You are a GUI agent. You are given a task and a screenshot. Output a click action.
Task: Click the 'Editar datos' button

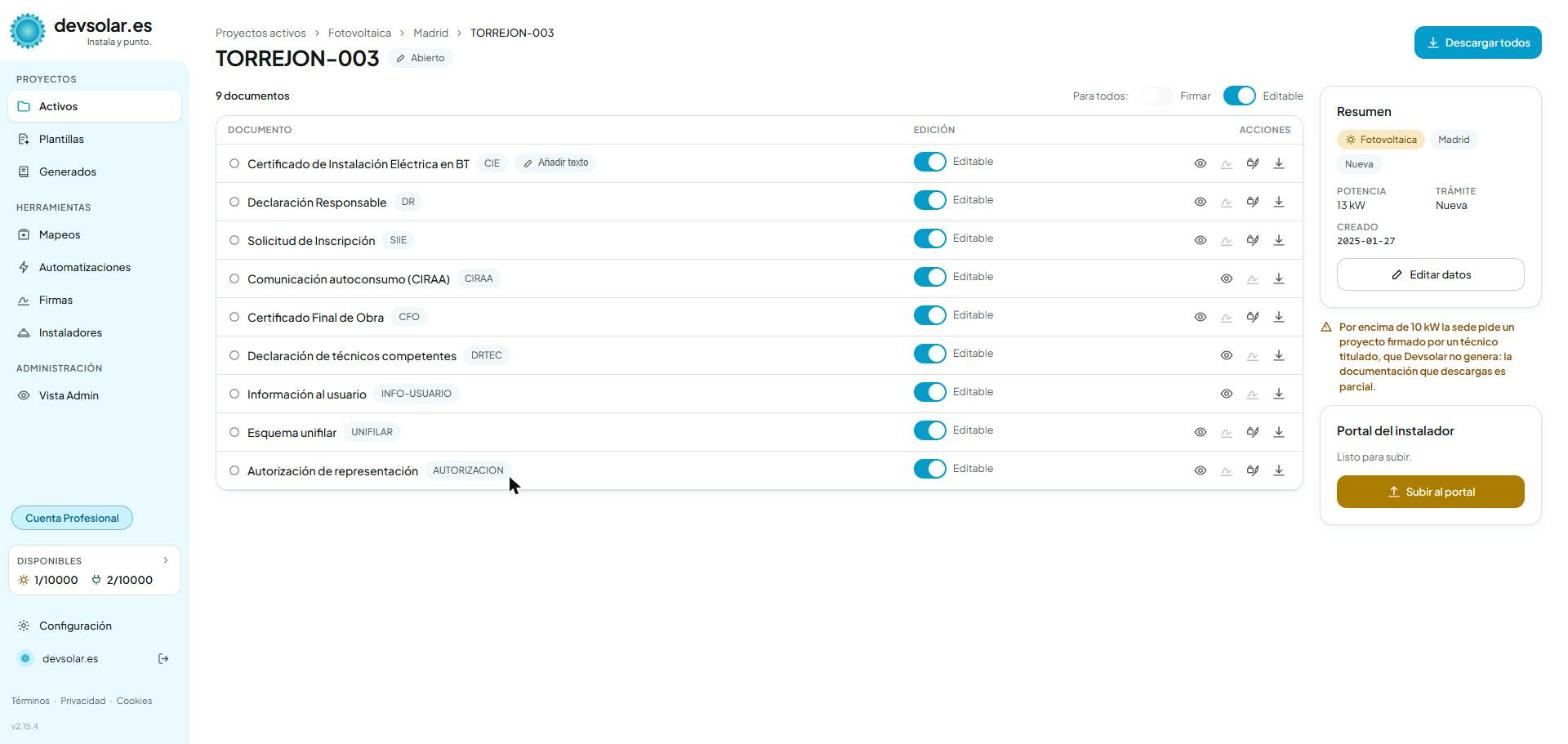(x=1430, y=275)
